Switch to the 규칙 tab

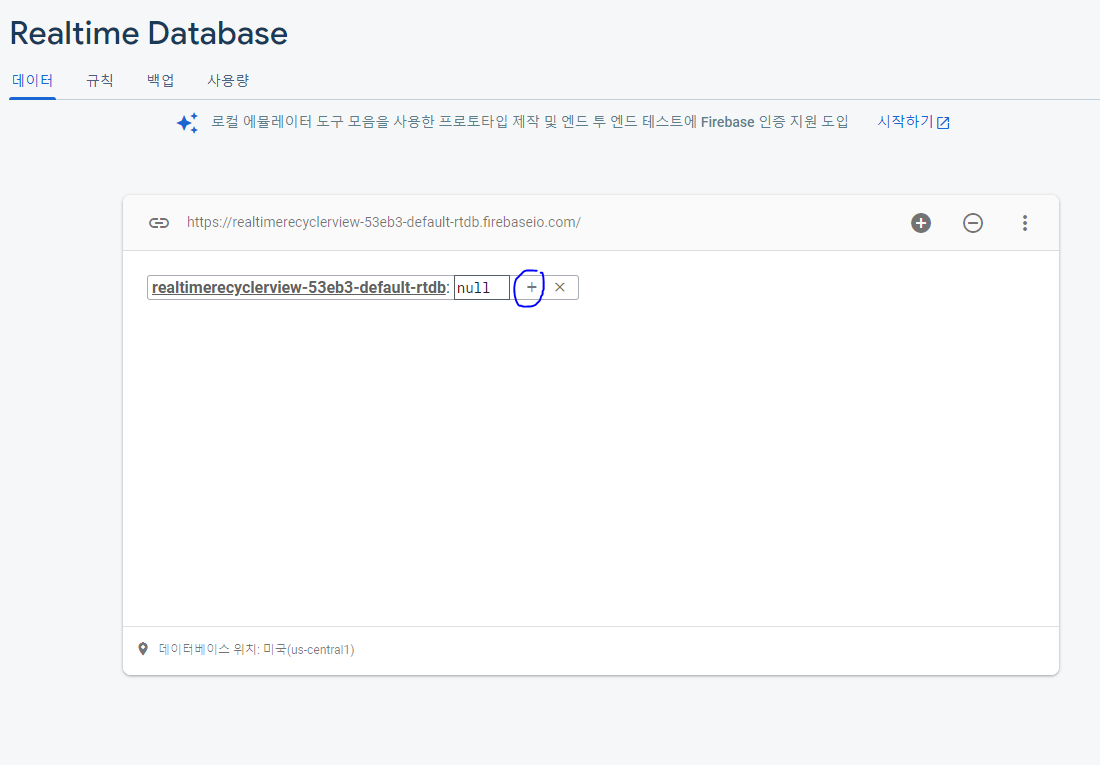coord(100,81)
